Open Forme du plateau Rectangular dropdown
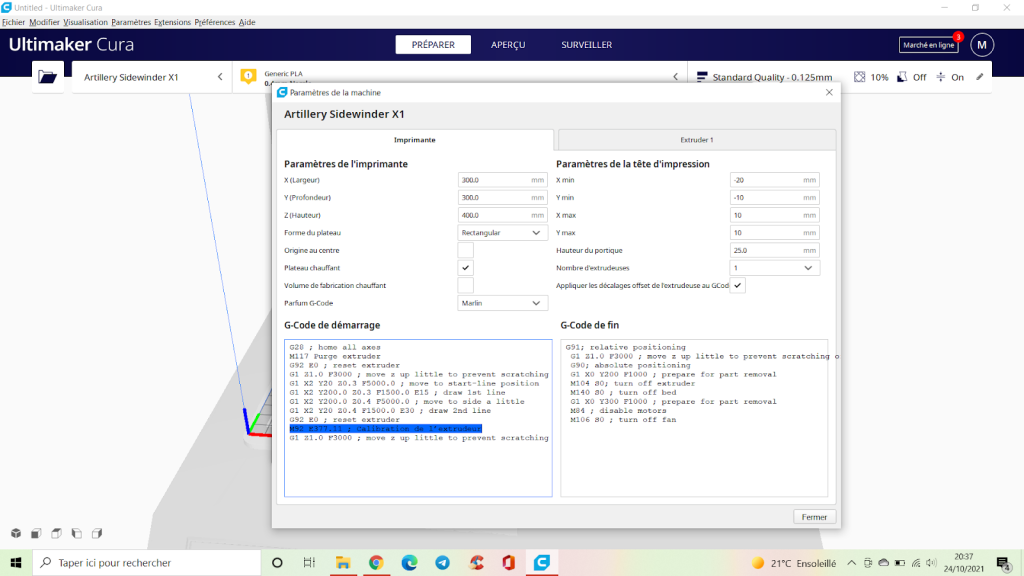The height and width of the screenshot is (576, 1024). point(502,232)
